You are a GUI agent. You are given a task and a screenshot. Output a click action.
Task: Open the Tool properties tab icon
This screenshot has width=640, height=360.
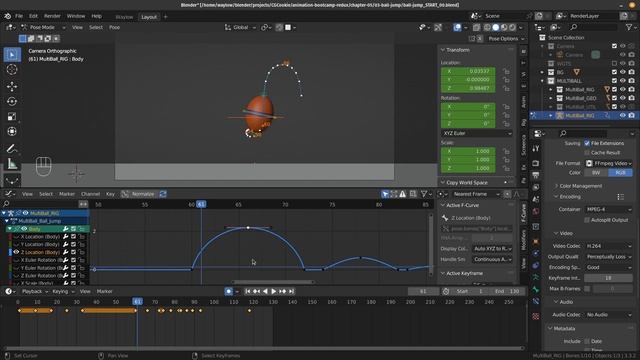536,149
